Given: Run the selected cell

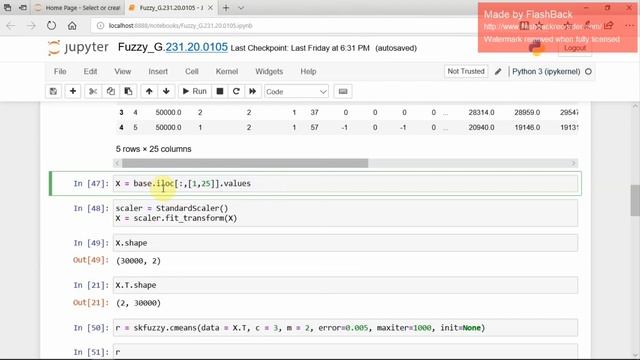Looking at the screenshot, I should (194, 91).
